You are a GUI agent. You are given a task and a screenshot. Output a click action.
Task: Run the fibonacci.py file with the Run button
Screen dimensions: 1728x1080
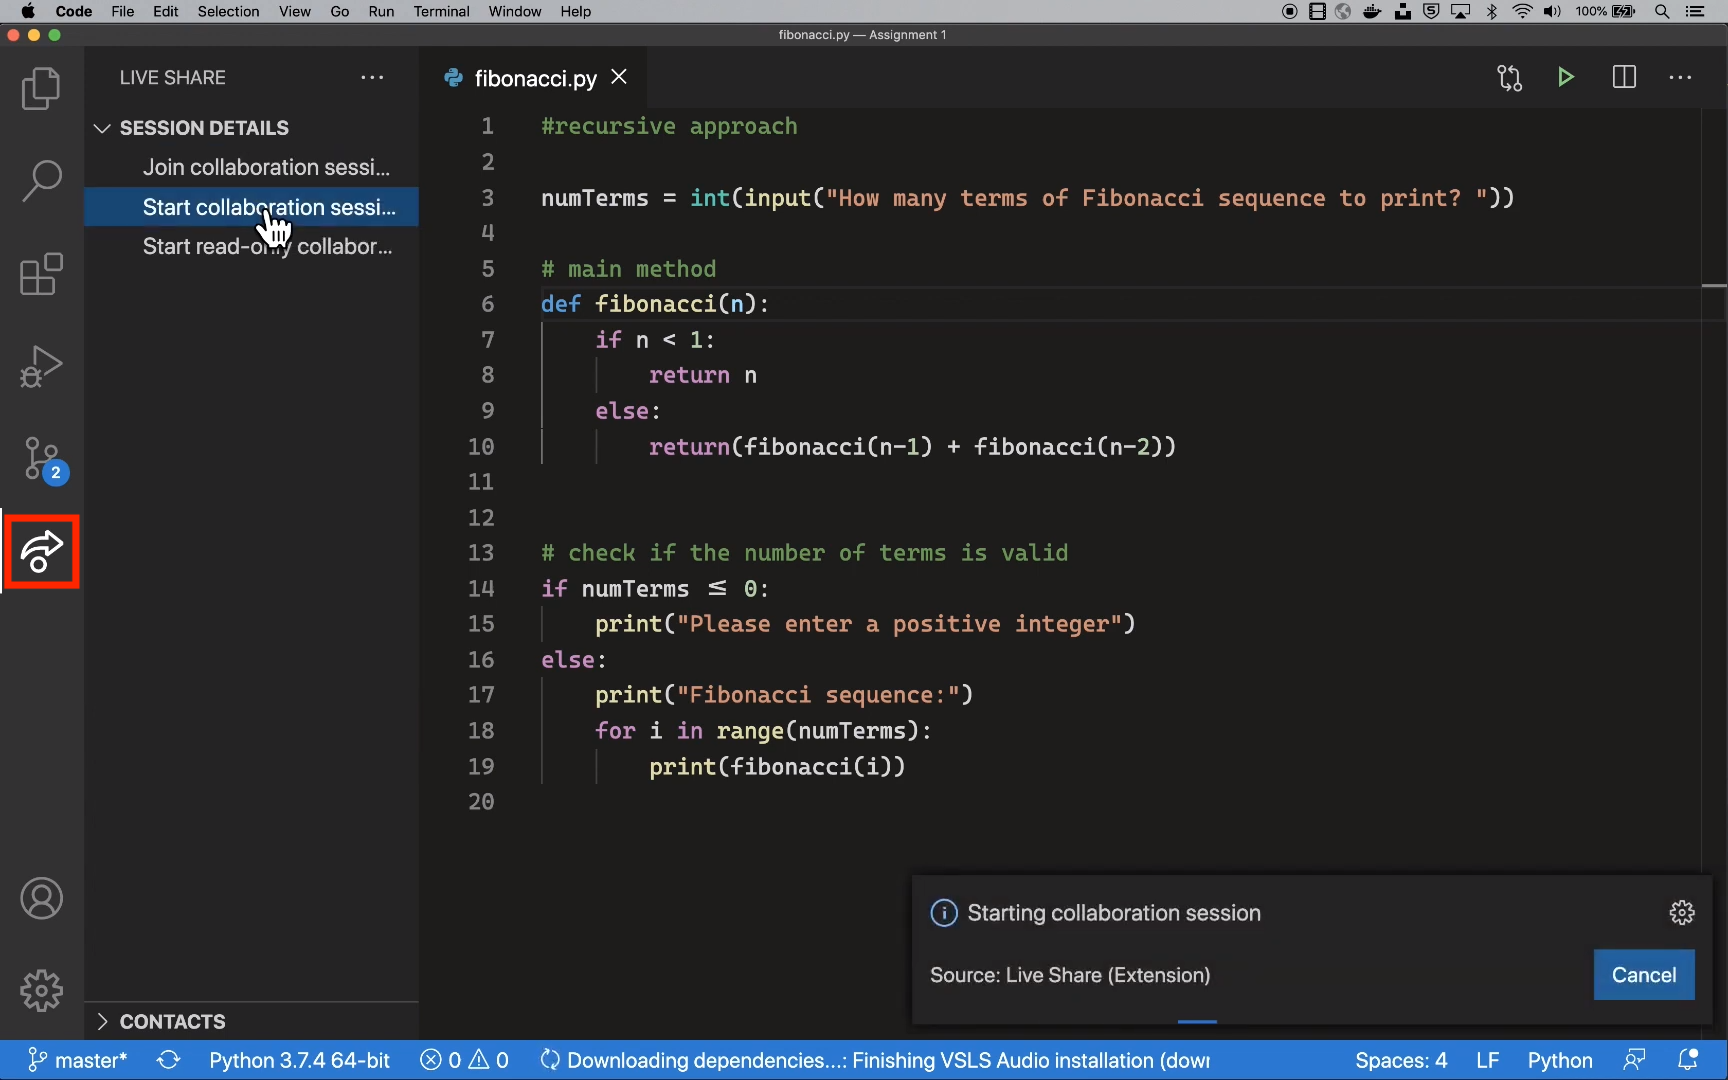[1566, 77]
